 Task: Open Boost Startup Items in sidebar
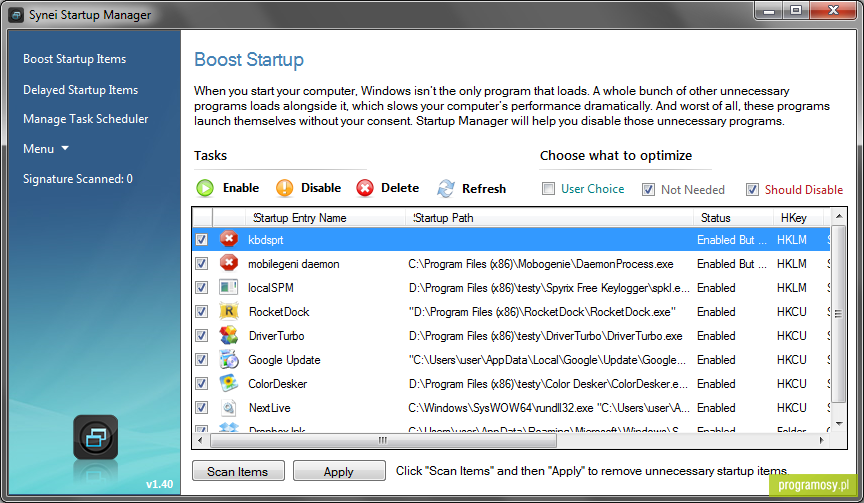coord(74,59)
